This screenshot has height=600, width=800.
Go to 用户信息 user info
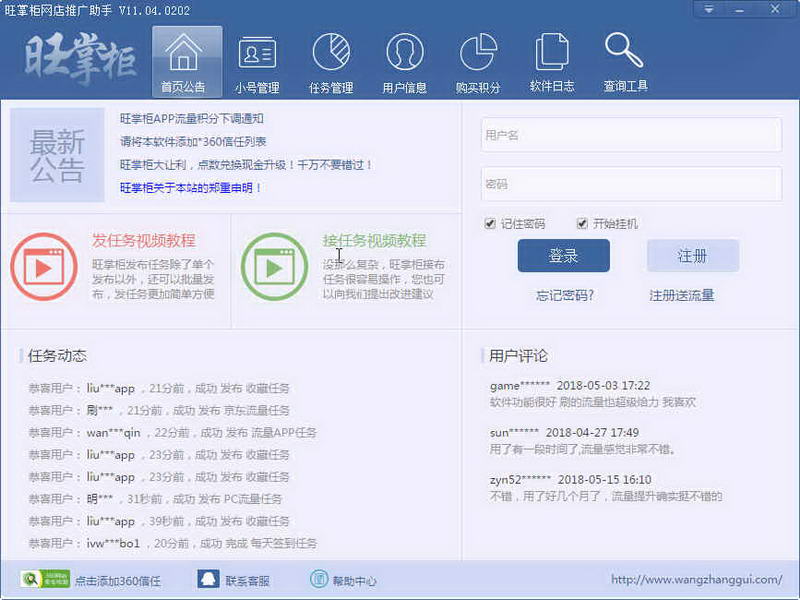tap(405, 62)
